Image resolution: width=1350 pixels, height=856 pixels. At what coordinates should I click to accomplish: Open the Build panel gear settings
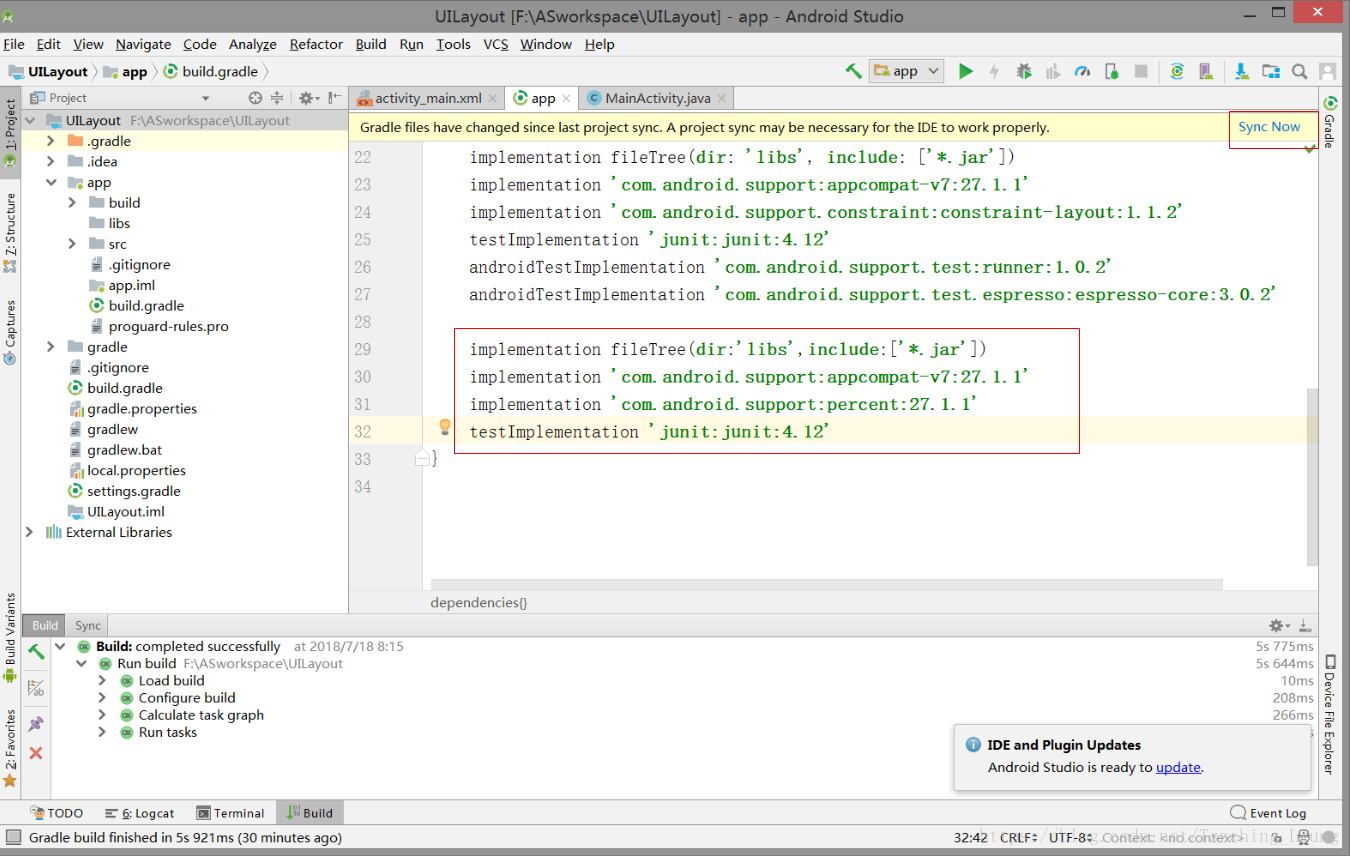pyautogui.click(x=1278, y=625)
